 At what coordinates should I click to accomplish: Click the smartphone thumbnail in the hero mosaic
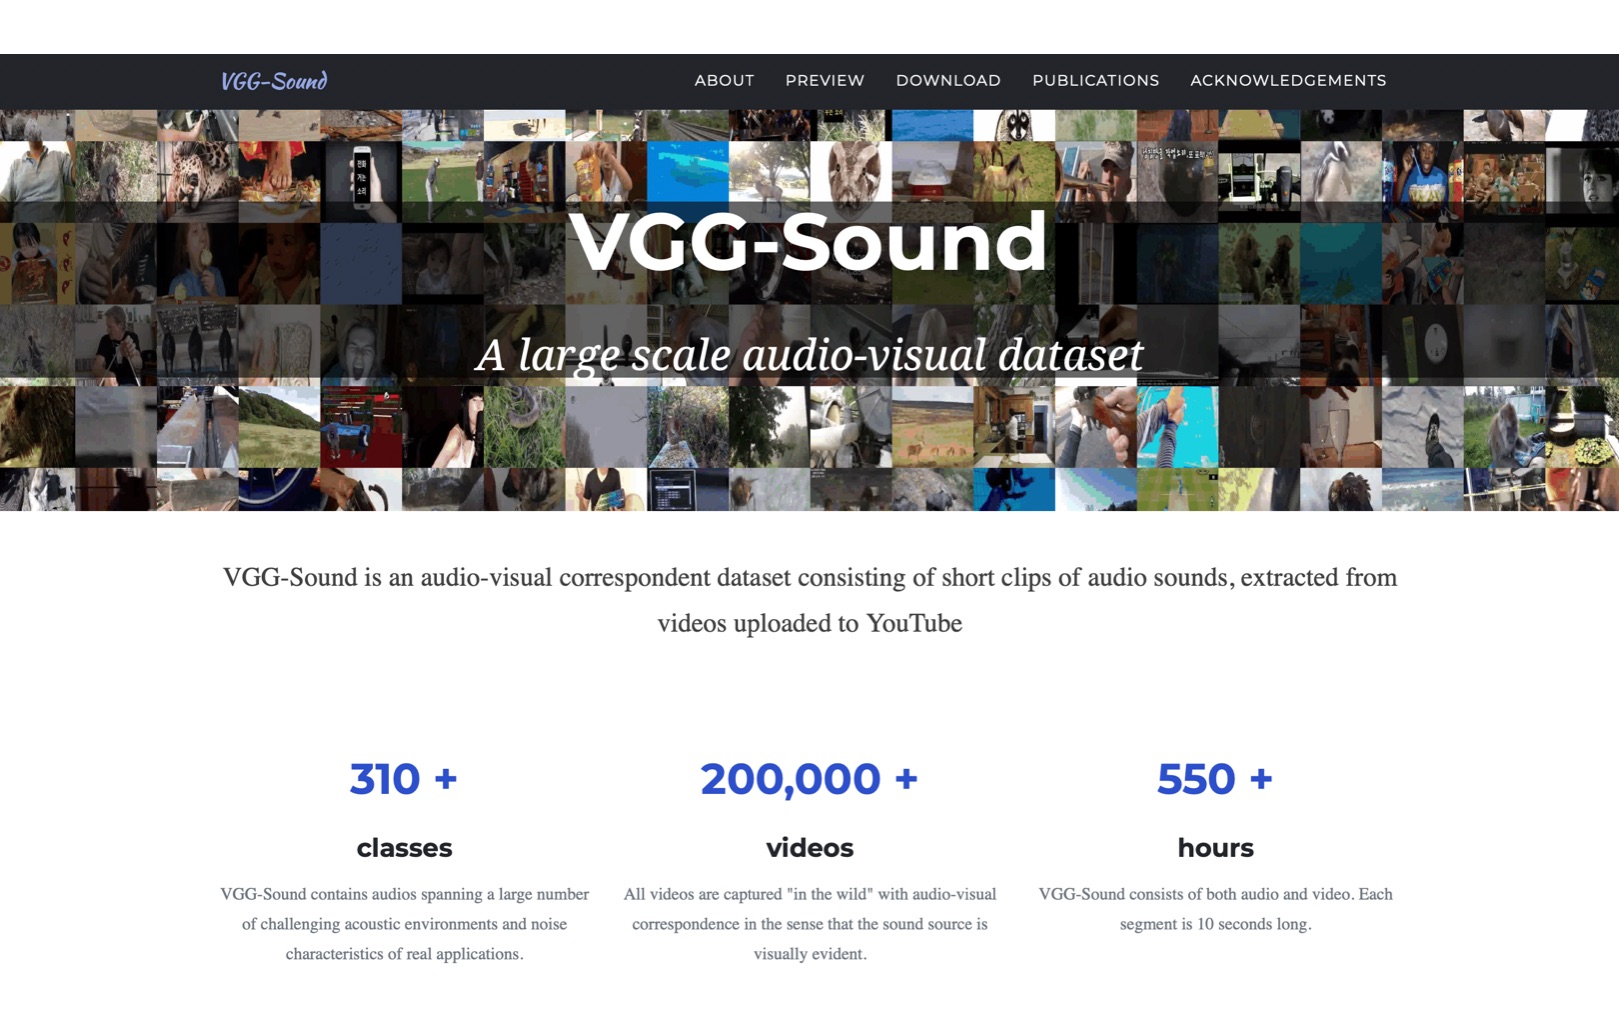361,181
